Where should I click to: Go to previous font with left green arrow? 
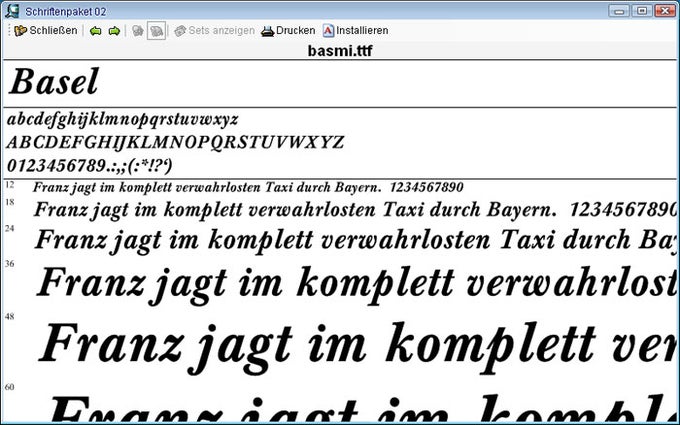click(x=95, y=31)
